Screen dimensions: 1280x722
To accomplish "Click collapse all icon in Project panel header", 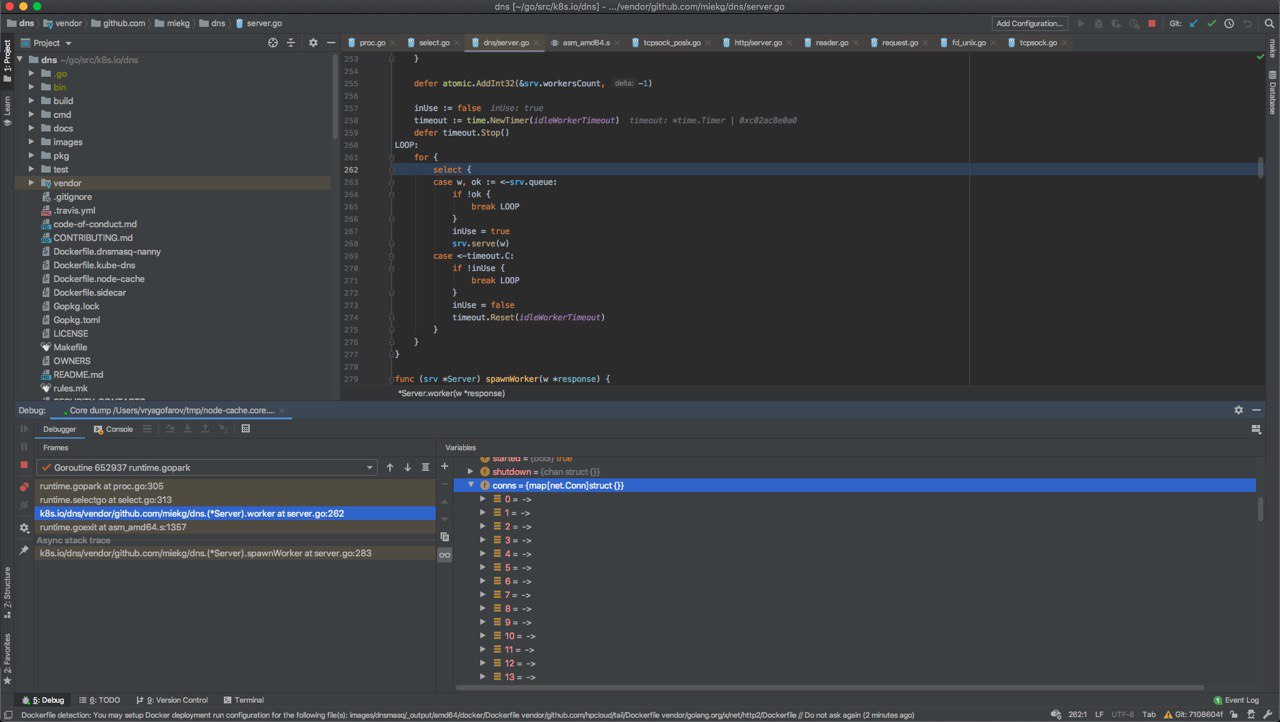I will point(291,43).
